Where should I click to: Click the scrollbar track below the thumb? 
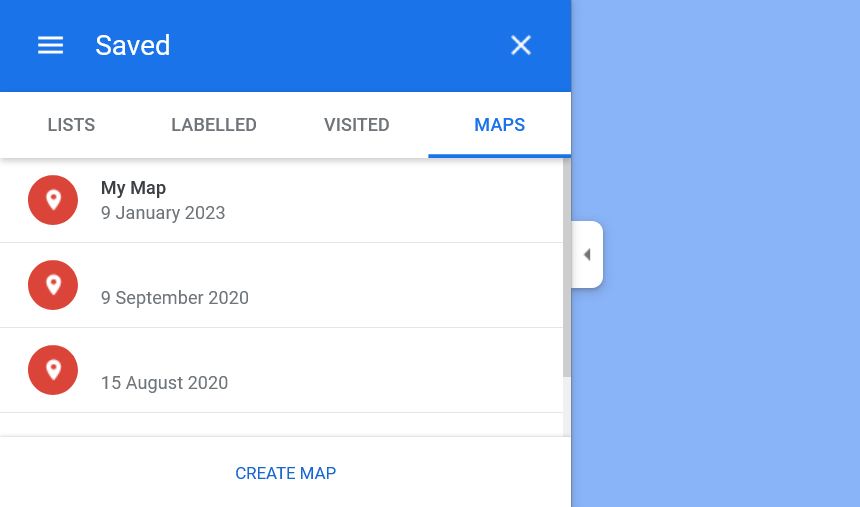coord(567,405)
